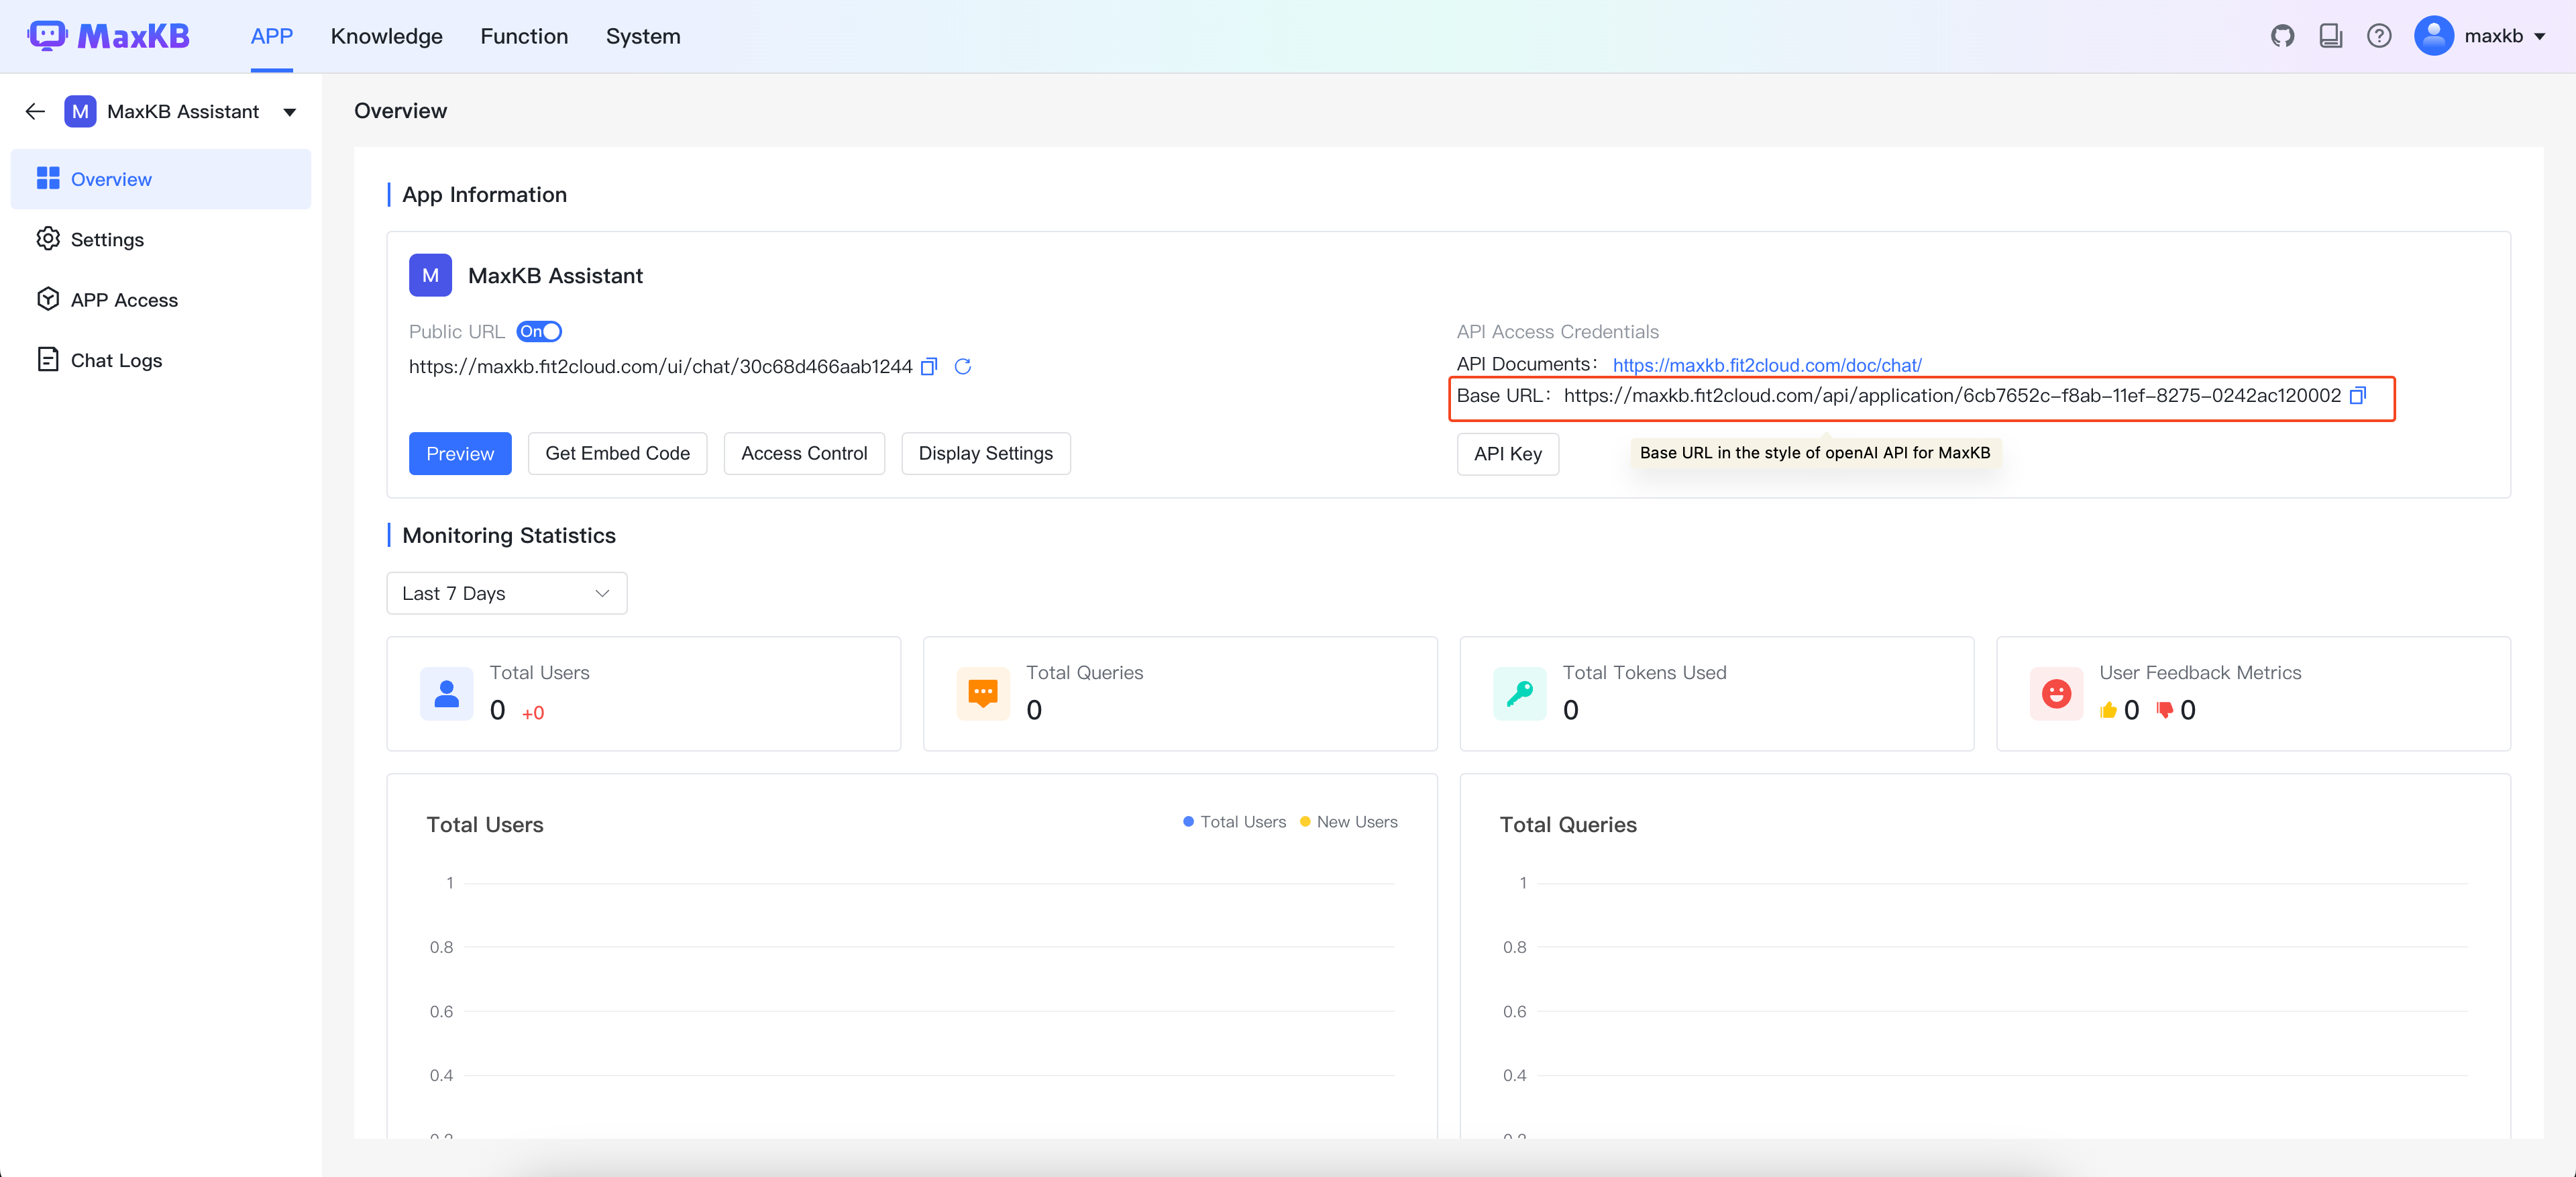Click the maxkb user avatar
The height and width of the screenshot is (1177, 2576).
coord(2433,36)
